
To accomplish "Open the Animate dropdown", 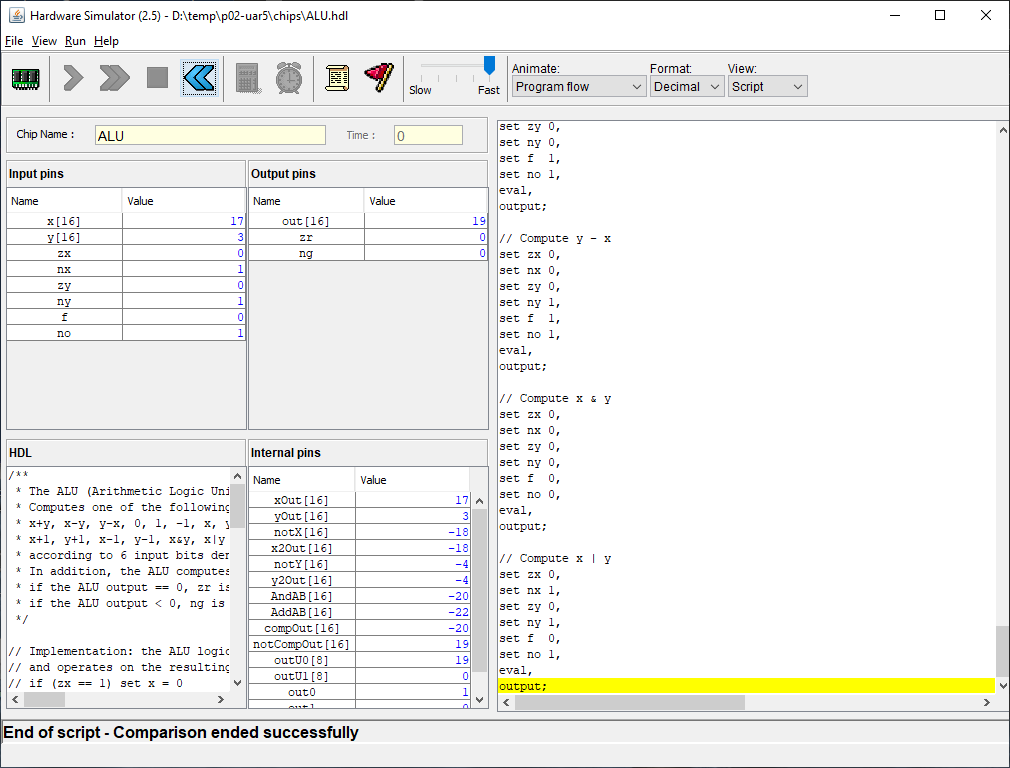I will (579, 87).
